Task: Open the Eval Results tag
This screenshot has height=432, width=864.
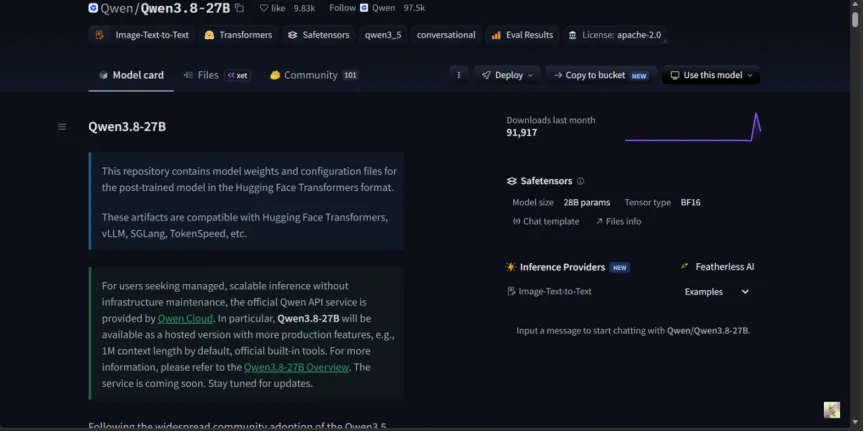Action: tap(522, 35)
